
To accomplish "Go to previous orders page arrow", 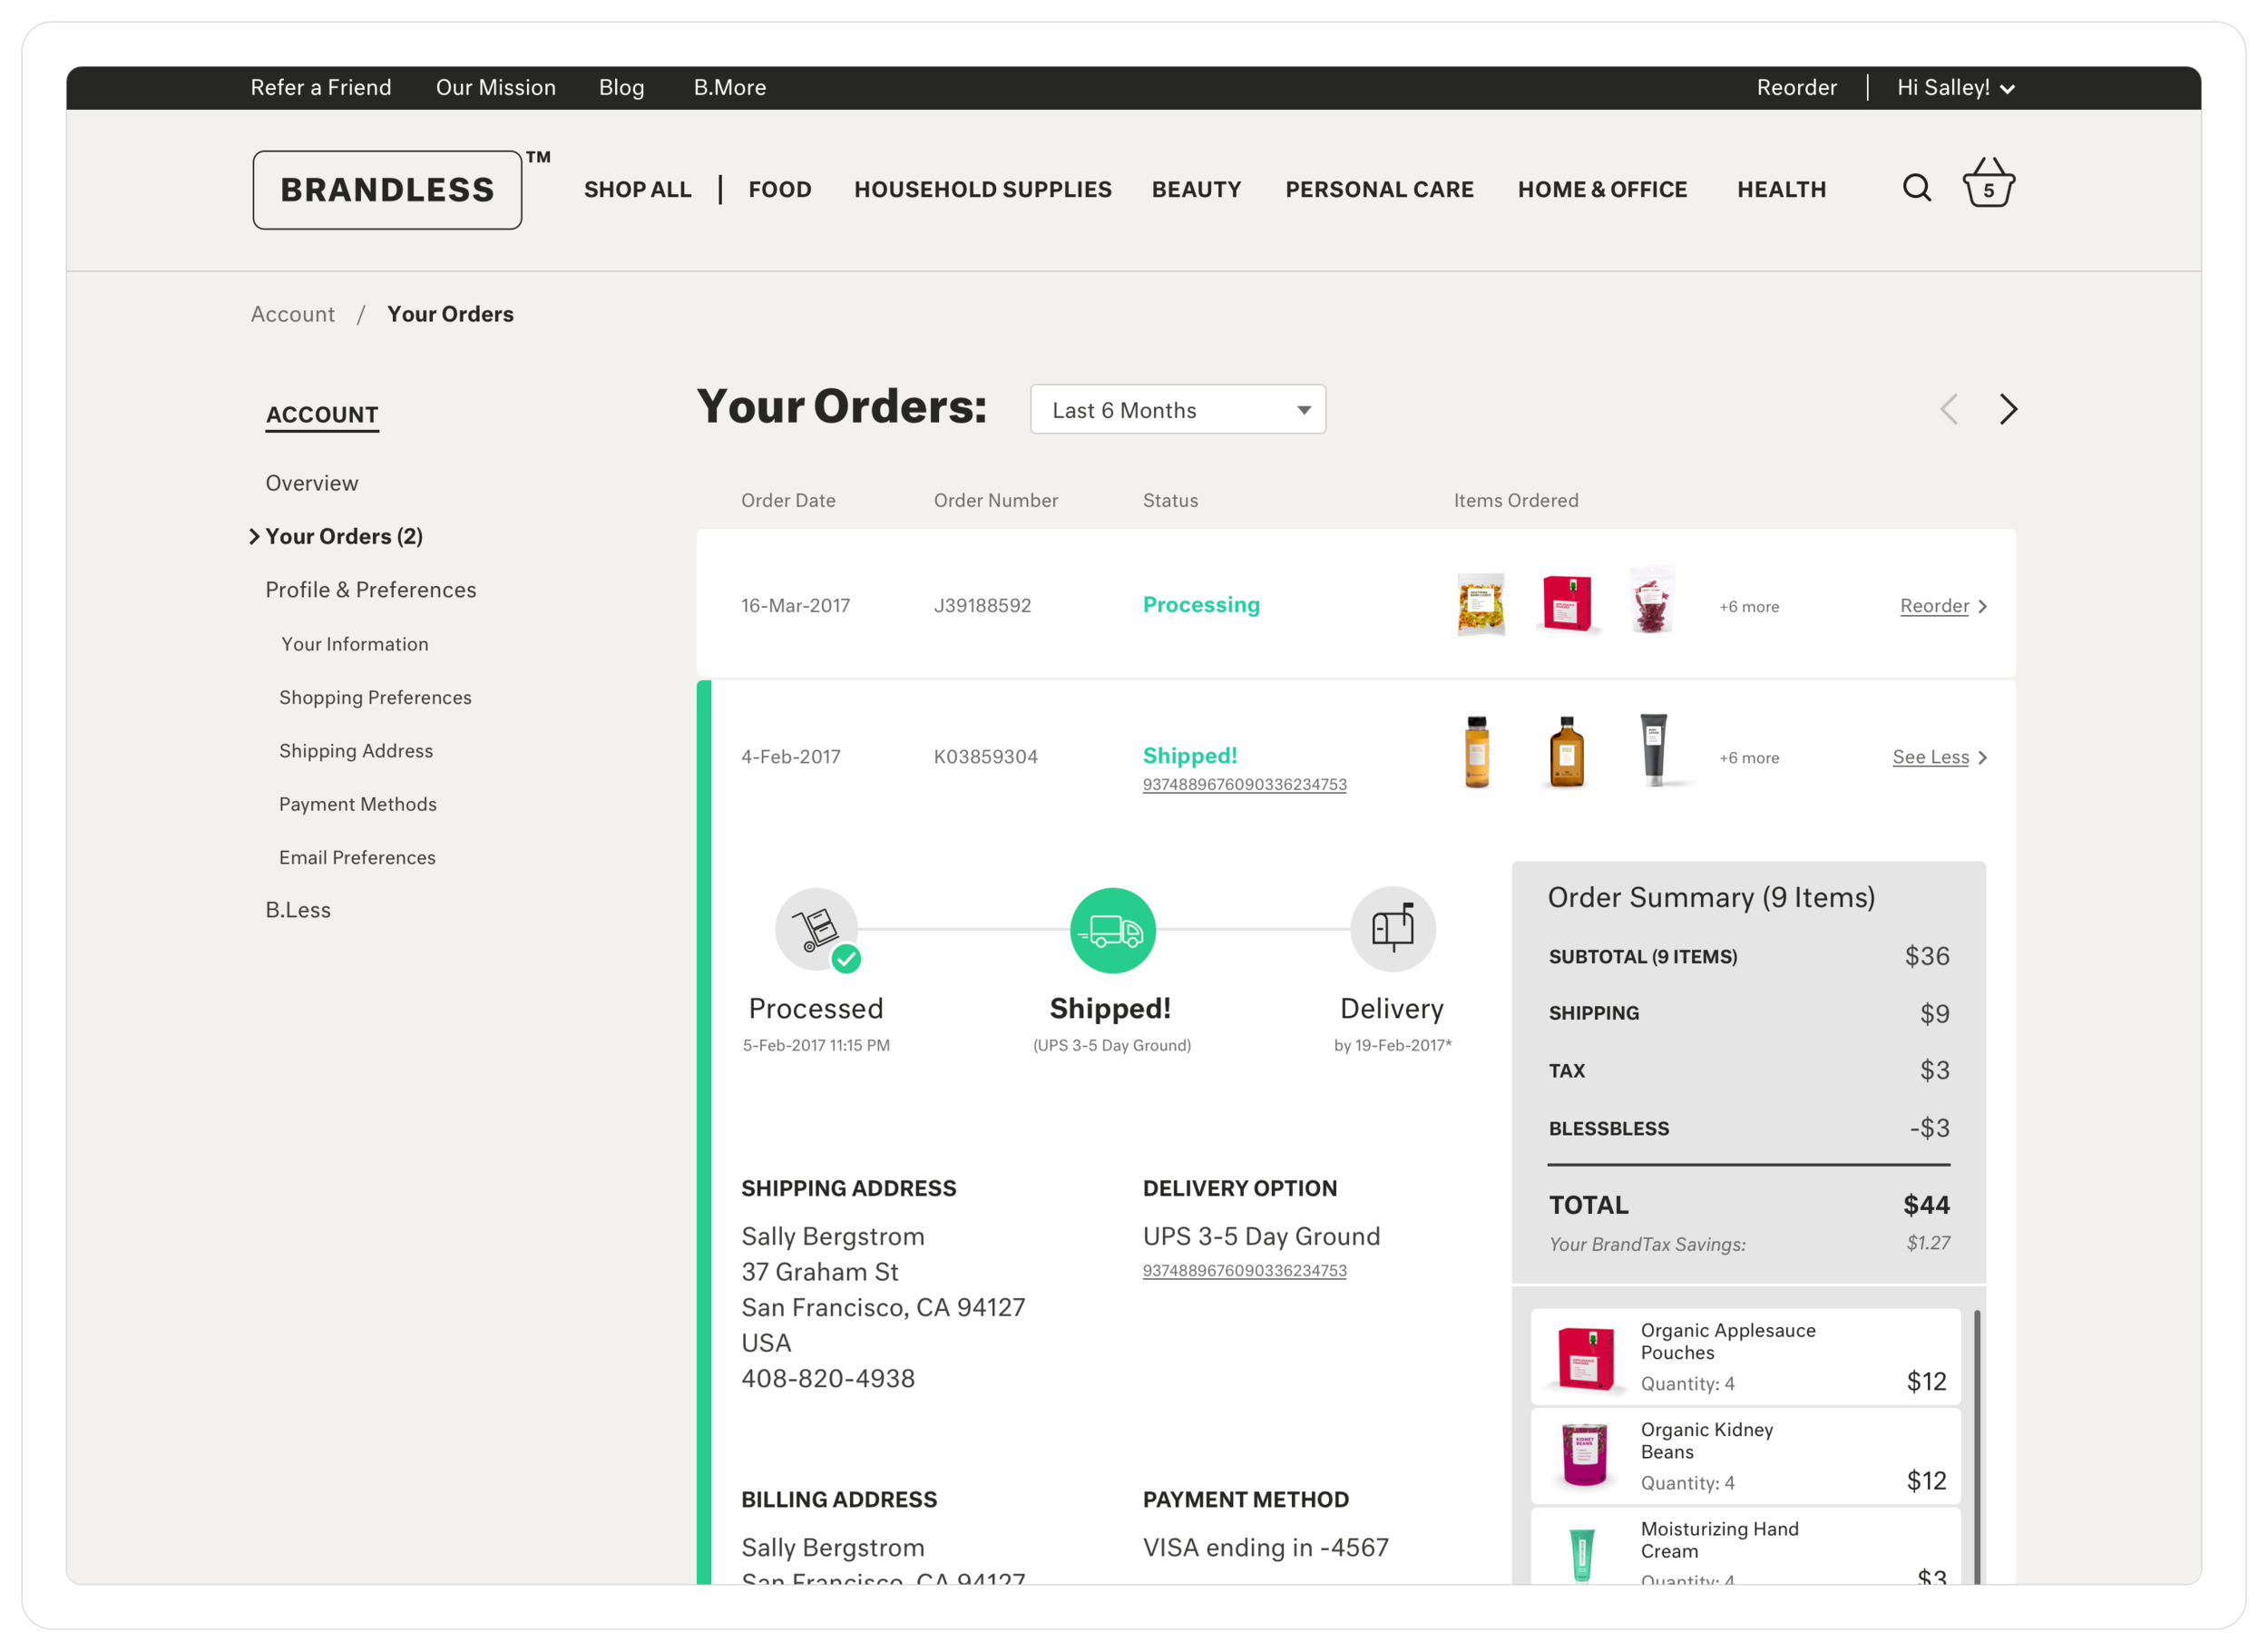I will [1949, 409].
